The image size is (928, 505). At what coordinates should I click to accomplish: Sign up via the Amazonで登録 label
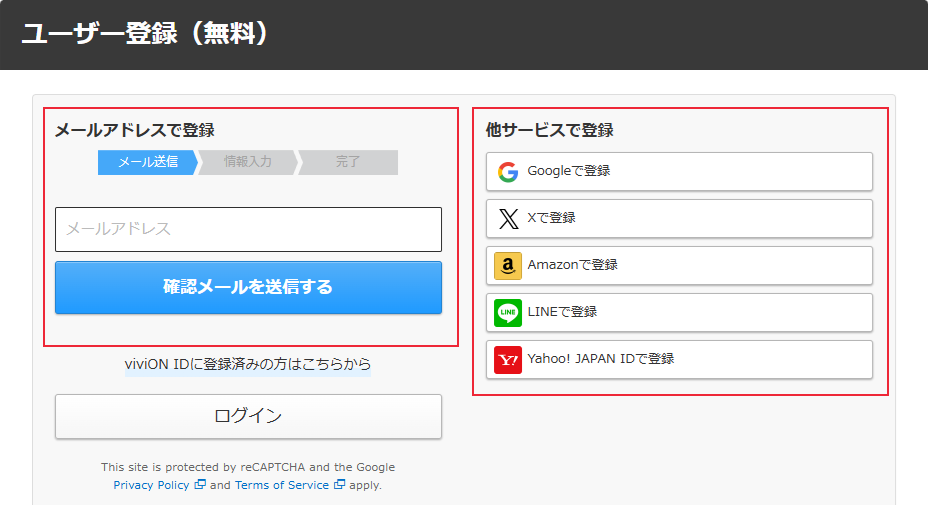(572, 265)
